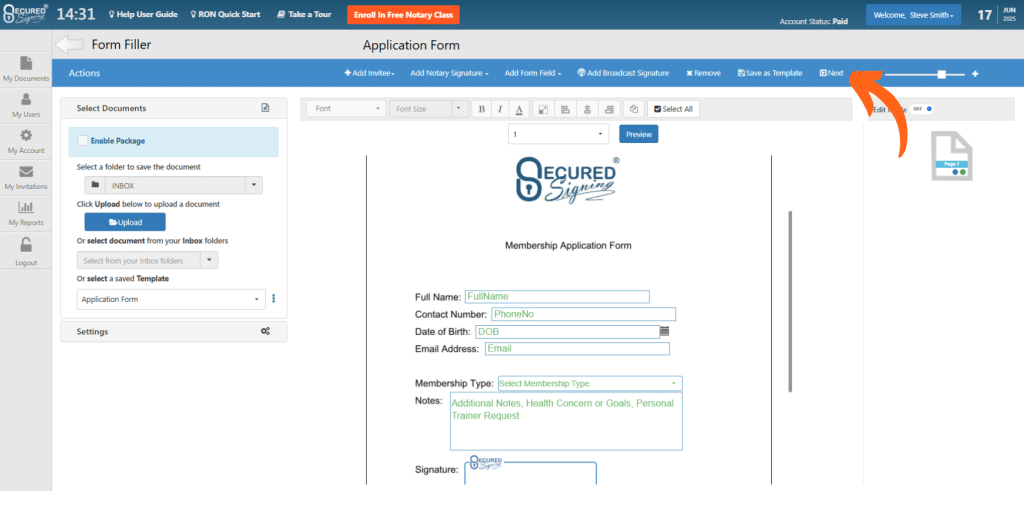1024x514 pixels.
Task: Expand the Add Notary Signature menu
Action: click(x=449, y=73)
